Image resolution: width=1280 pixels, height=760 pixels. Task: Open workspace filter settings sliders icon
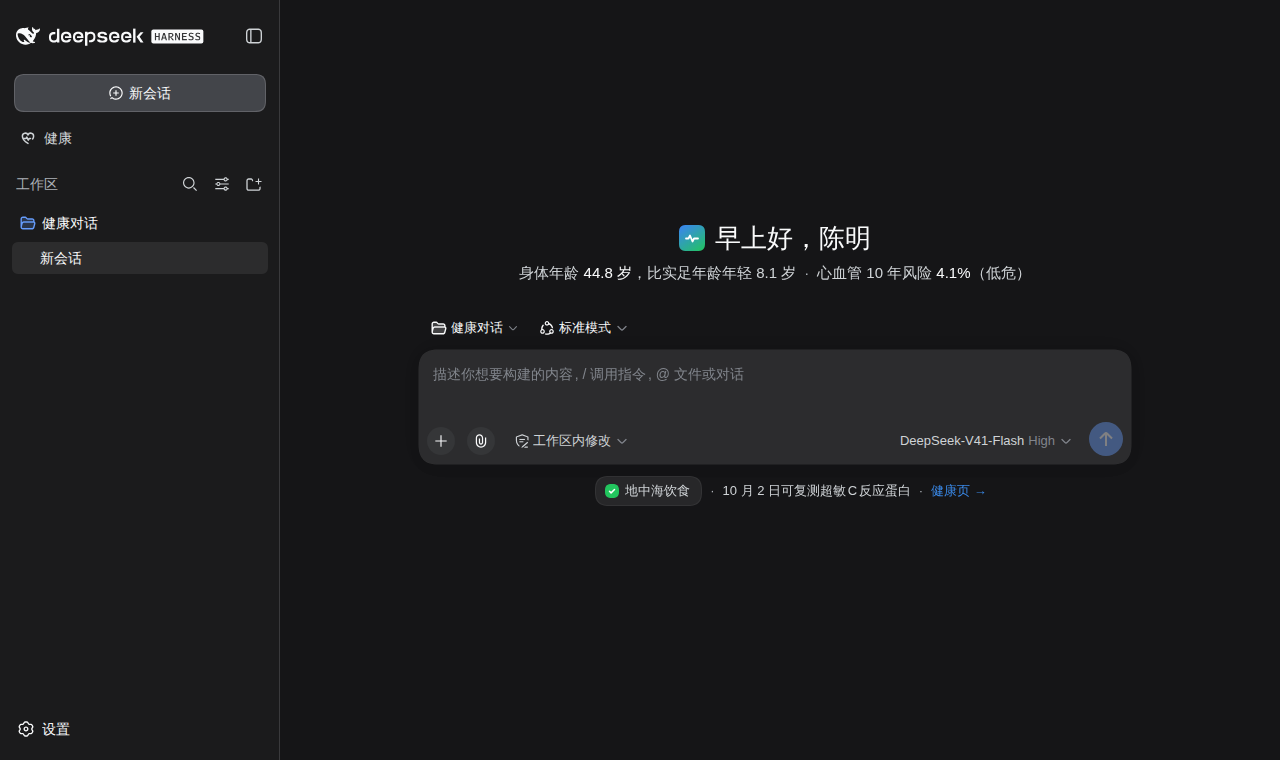pyautogui.click(x=222, y=184)
